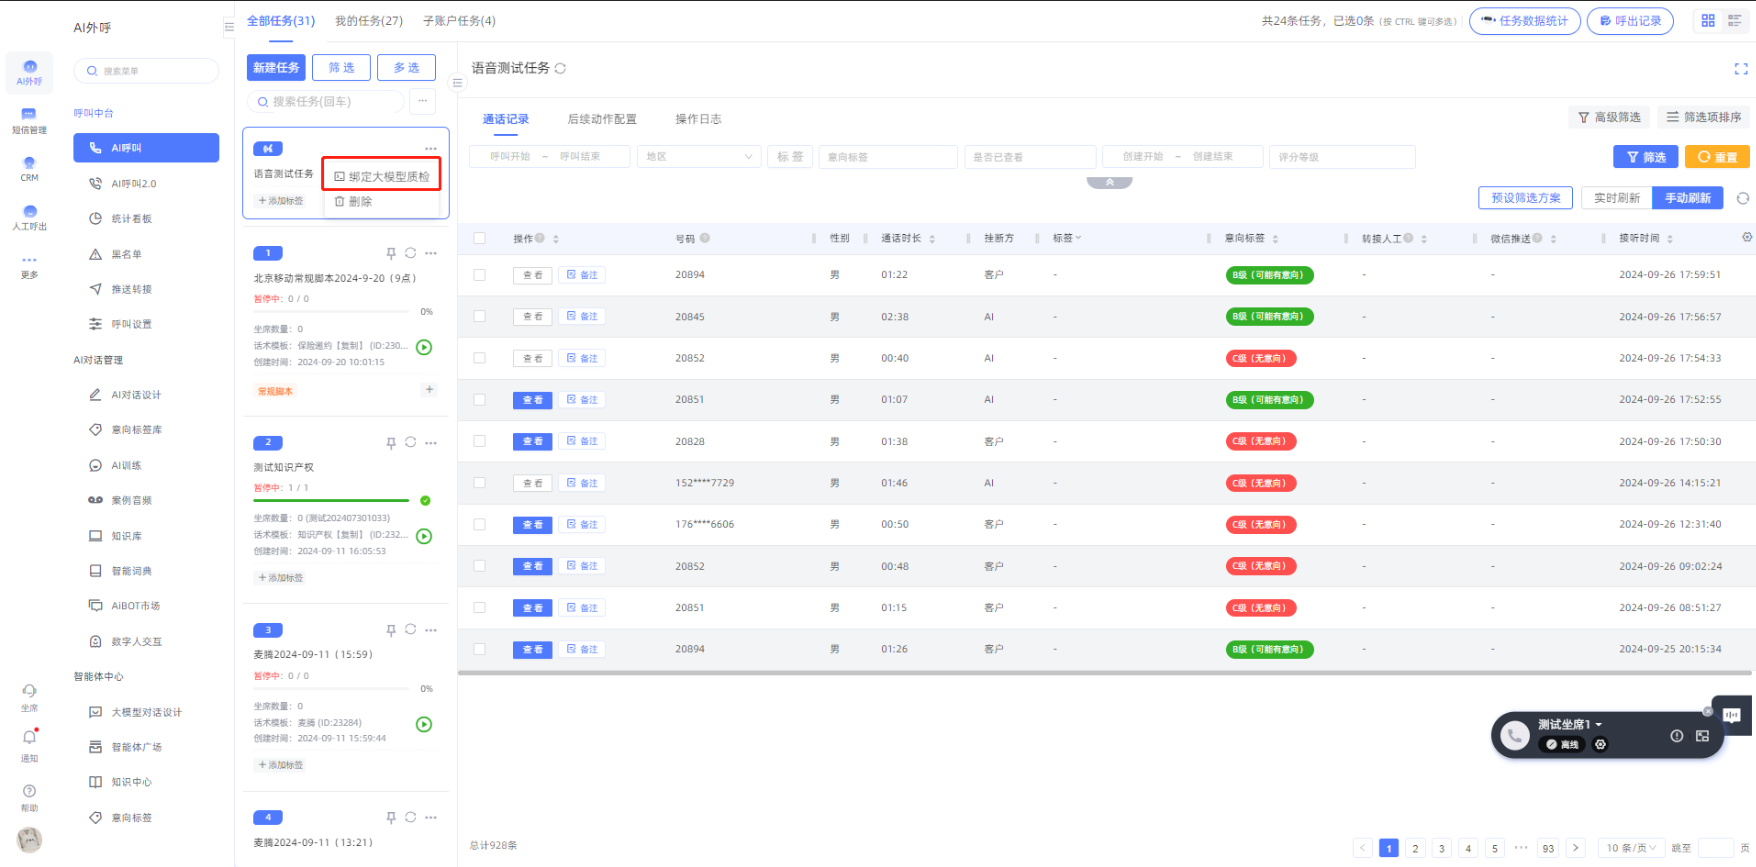Image resolution: width=1756 pixels, height=867 pixels.
Task: Collapse the filter panel chevron
Action: [x=1109, y=183]
